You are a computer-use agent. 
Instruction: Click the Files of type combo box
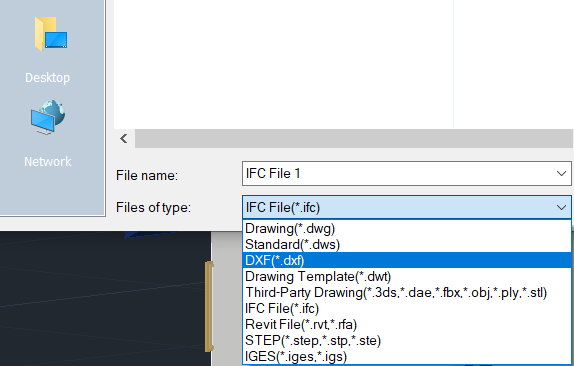[x=407, y=208]
